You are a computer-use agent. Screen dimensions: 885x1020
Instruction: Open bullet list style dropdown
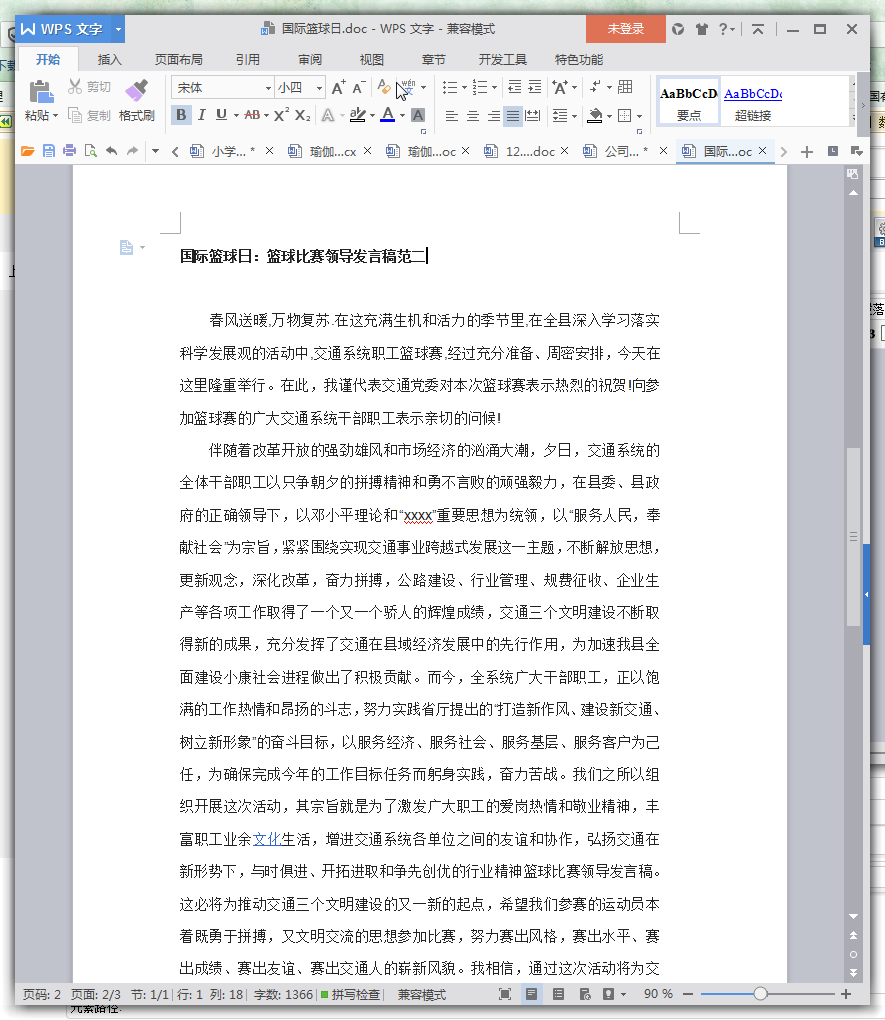coord(464,87)
